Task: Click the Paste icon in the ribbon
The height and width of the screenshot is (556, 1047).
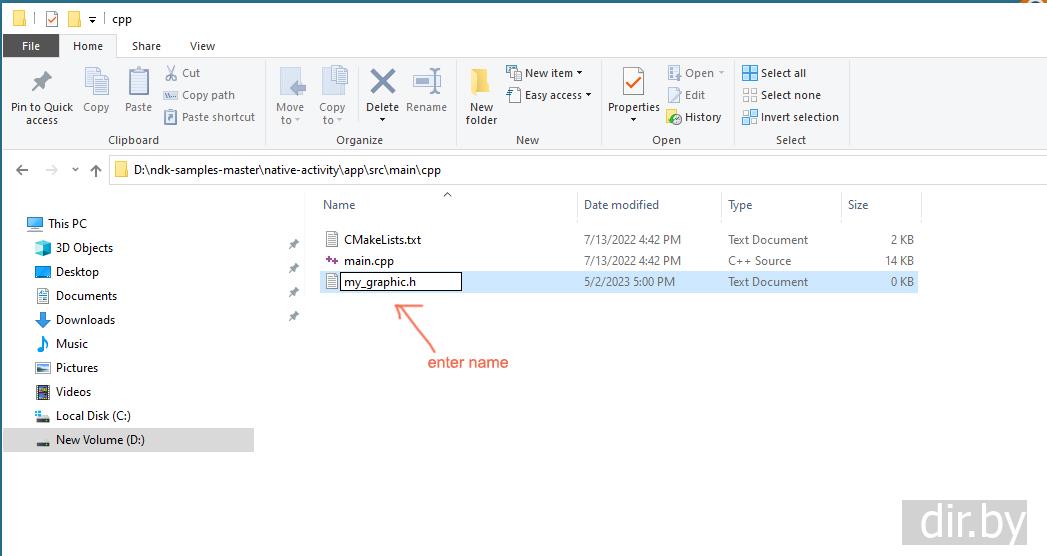Action: coord(138,83)
